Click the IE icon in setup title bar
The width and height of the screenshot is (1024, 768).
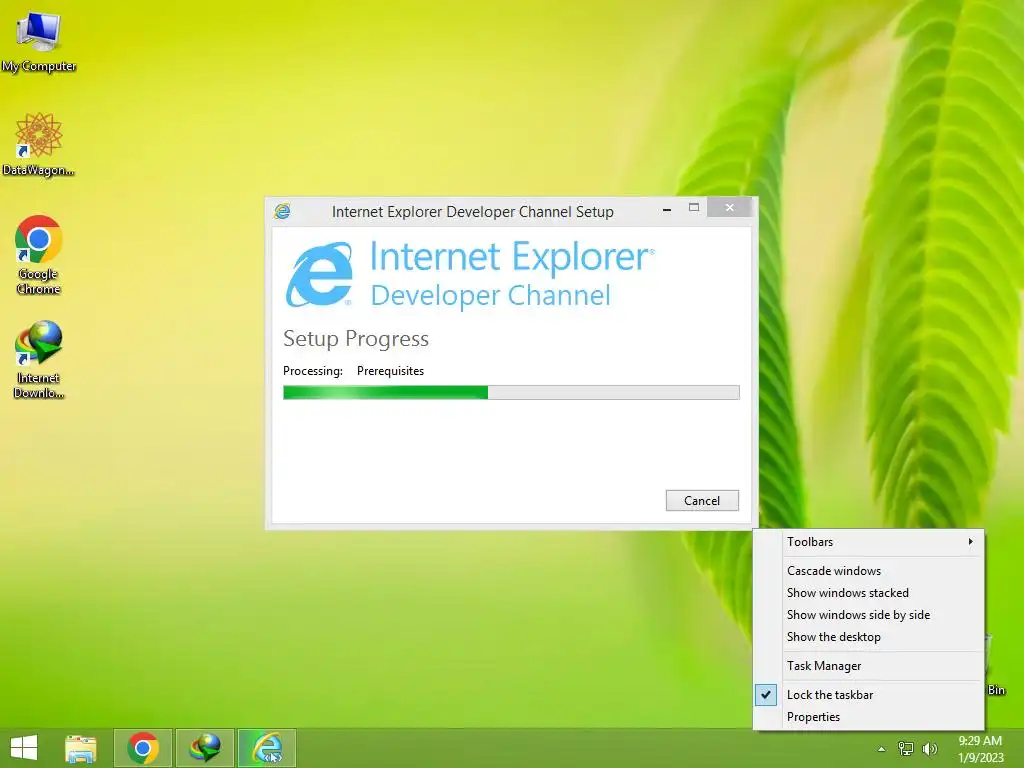282,211
